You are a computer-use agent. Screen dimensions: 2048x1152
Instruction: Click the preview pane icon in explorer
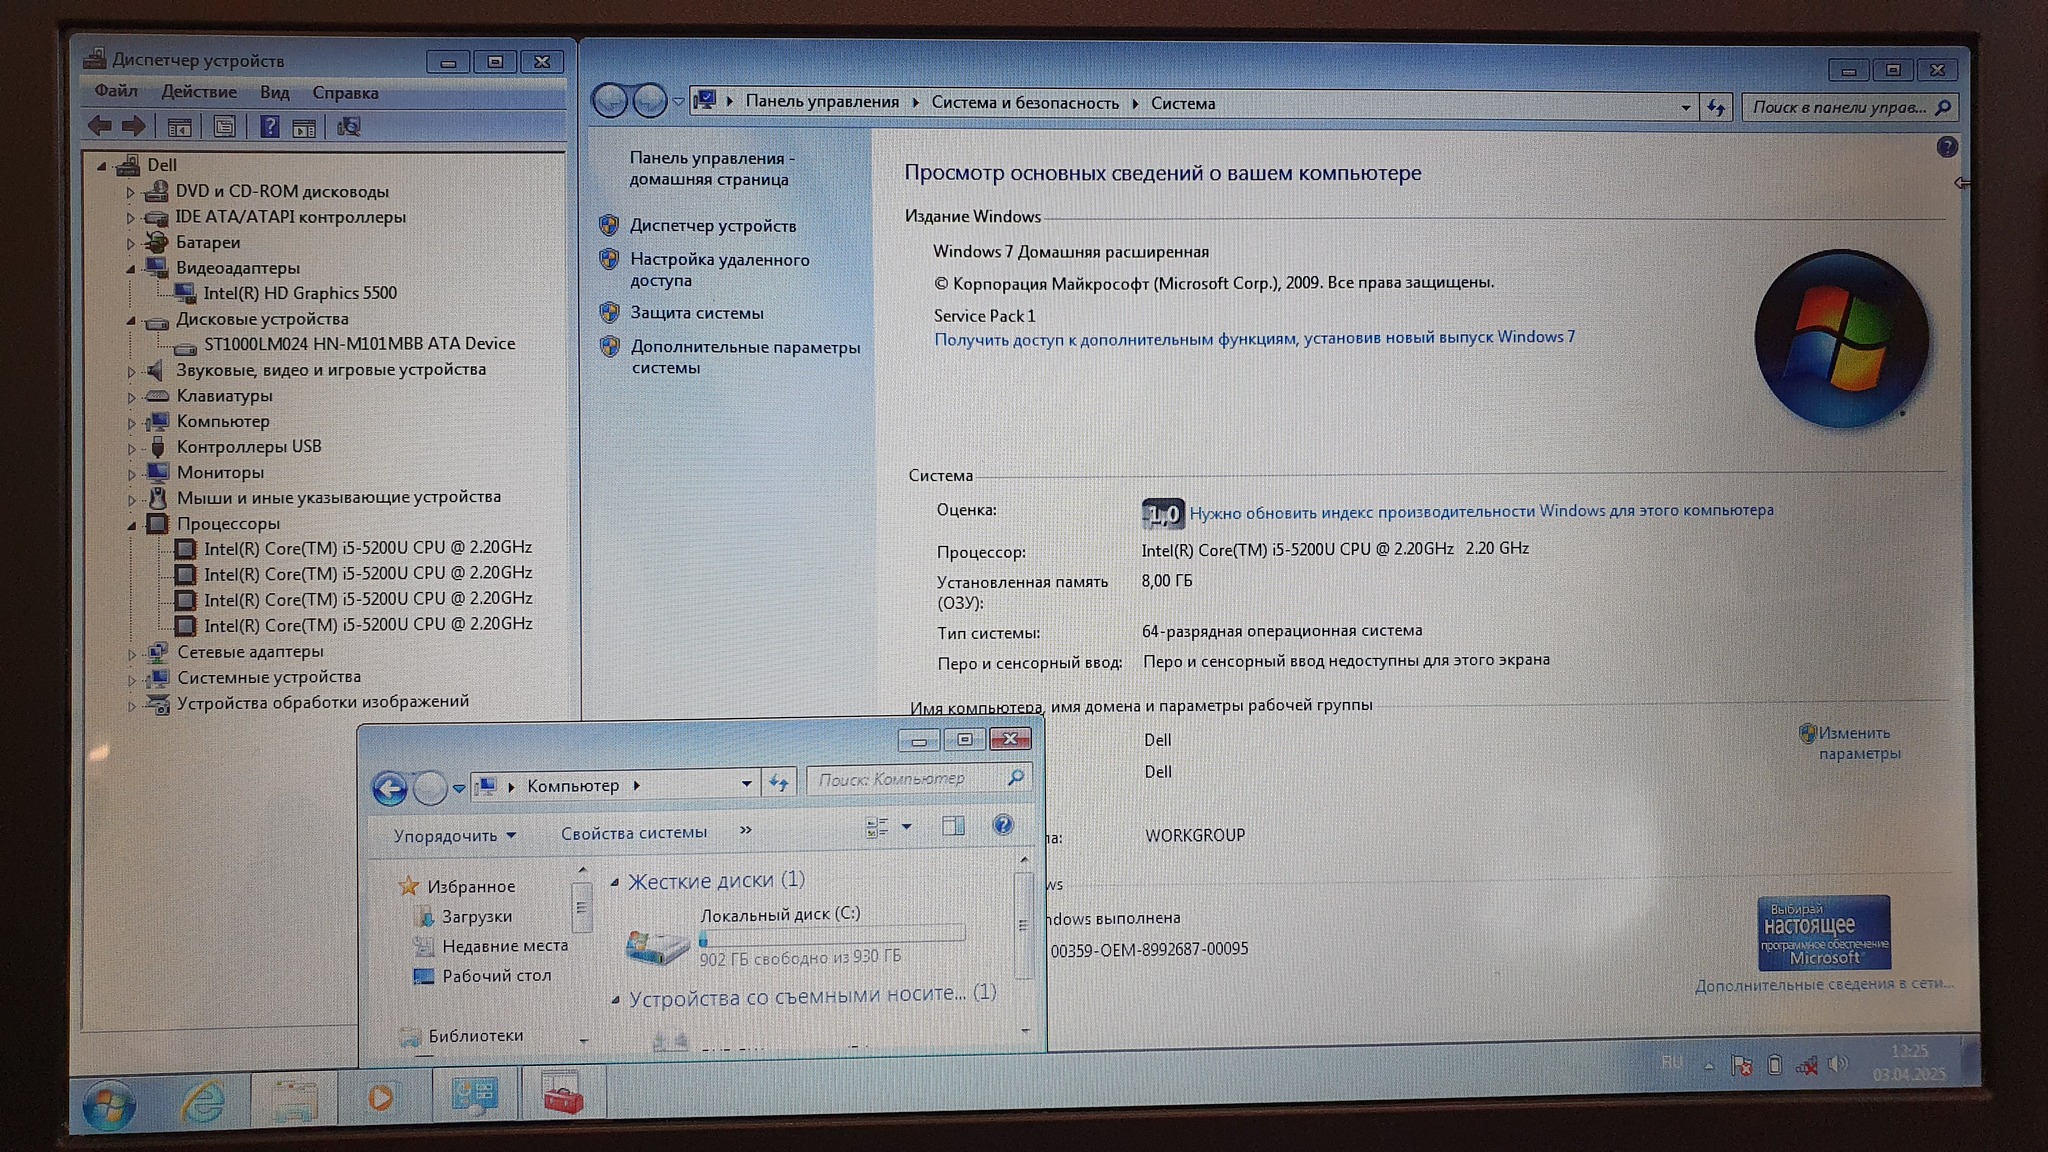pos(953,826)
